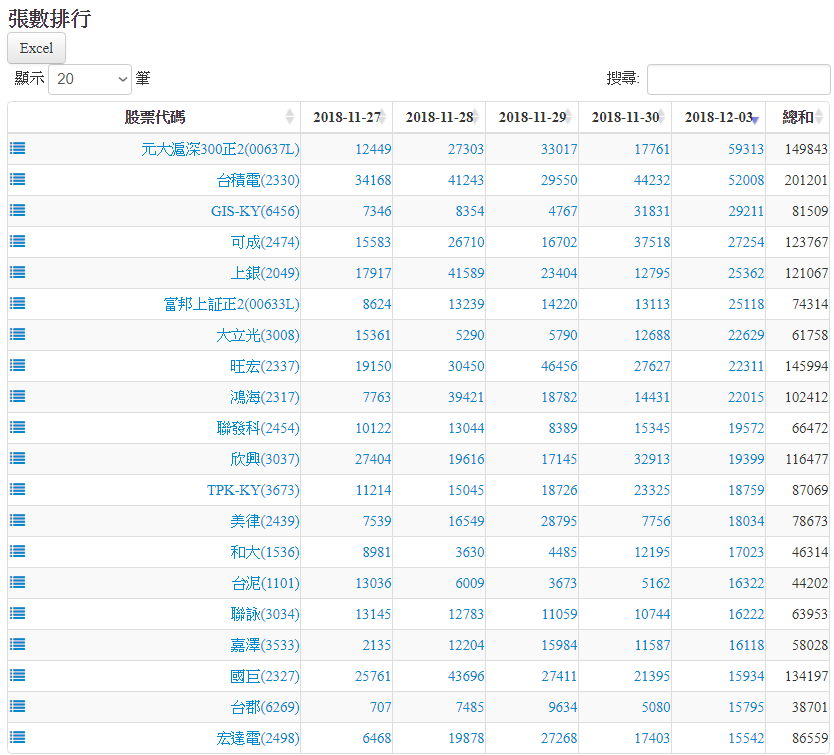The height and width of the screenshot is (755, 834).
Task: Open the list icon next to 國巨(2327)
Action: point(18,676)
